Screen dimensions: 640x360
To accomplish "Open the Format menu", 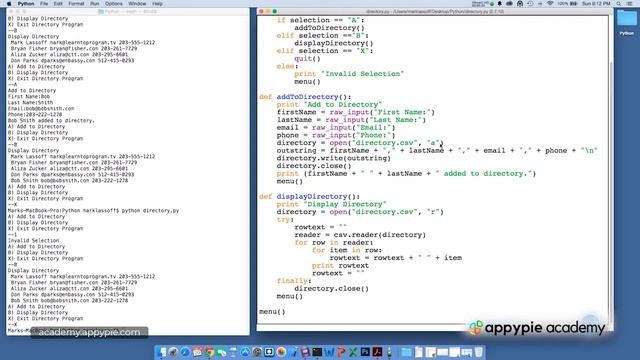I will tap(76, 4).
